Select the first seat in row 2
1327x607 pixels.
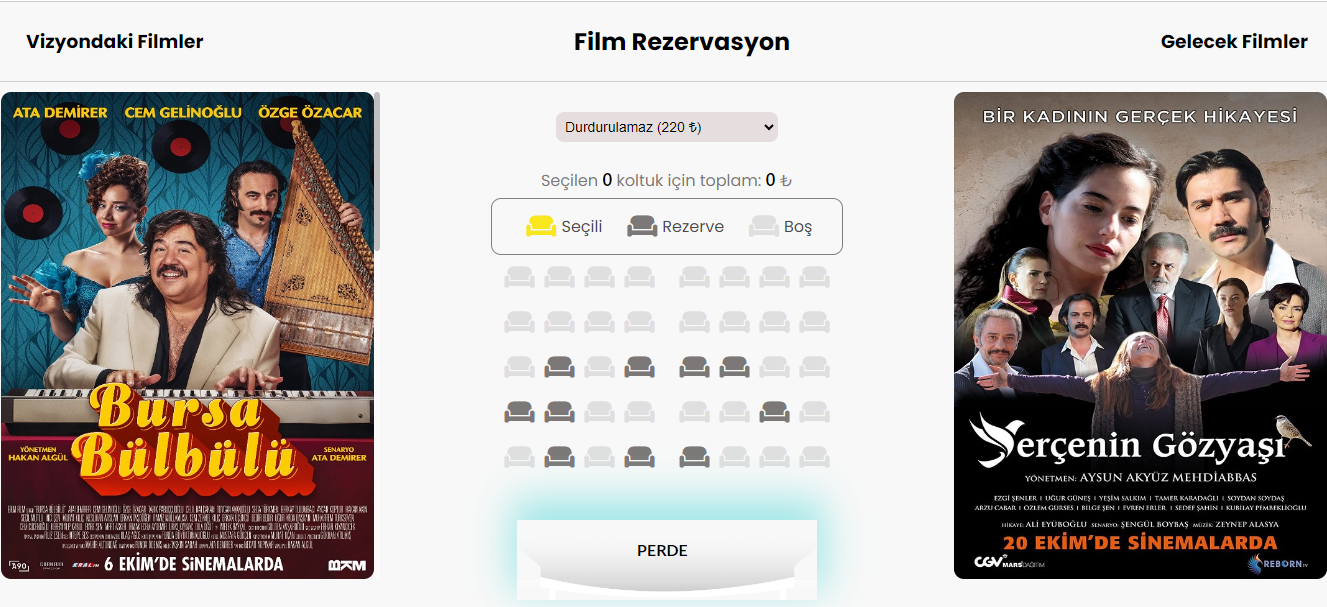click(x=519, y=322)
